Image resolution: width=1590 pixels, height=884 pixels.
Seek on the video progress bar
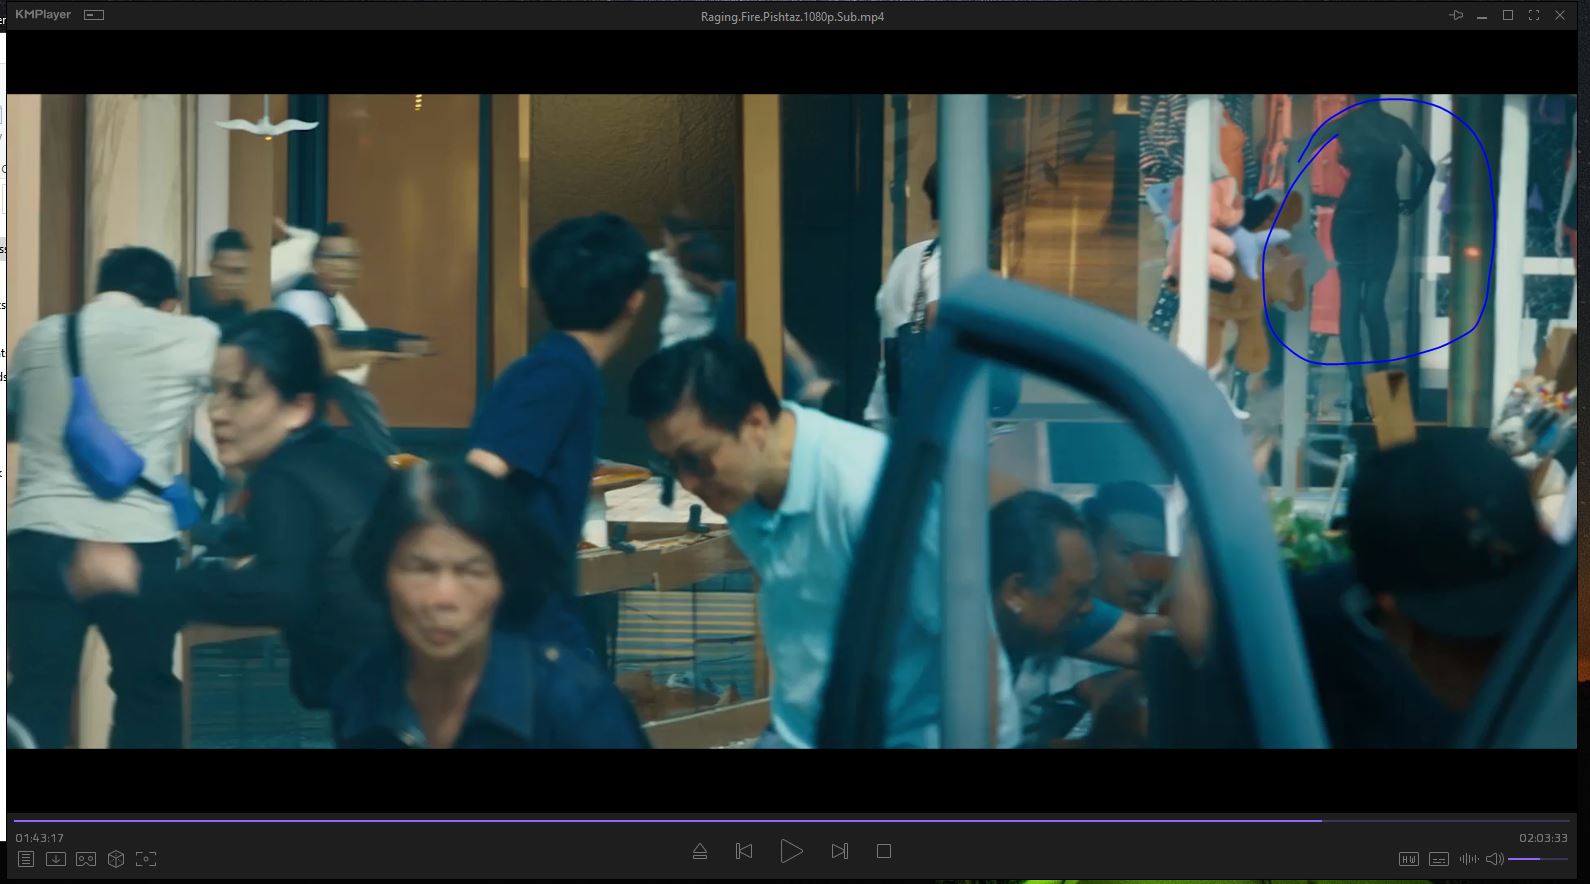[790, 821]
